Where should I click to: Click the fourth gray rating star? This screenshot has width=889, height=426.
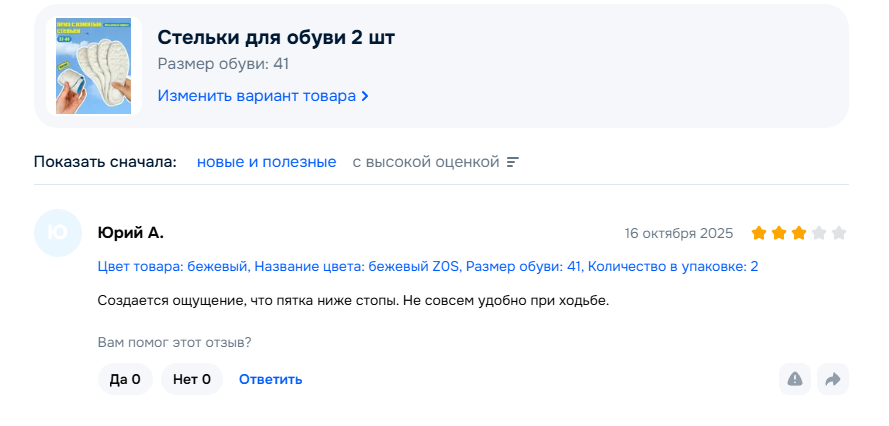click(819, 233)
